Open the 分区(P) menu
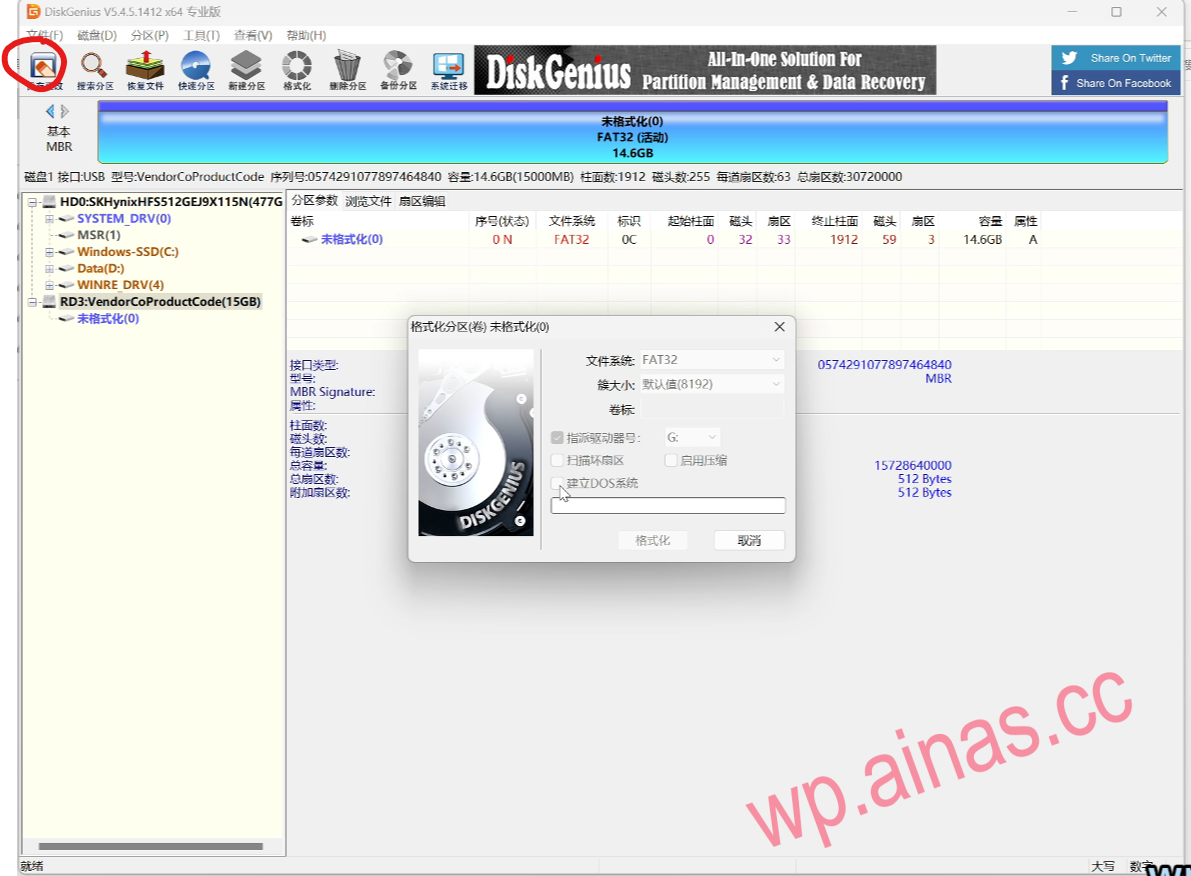The height and width of the screenshot is (876, 1191). 149,36
